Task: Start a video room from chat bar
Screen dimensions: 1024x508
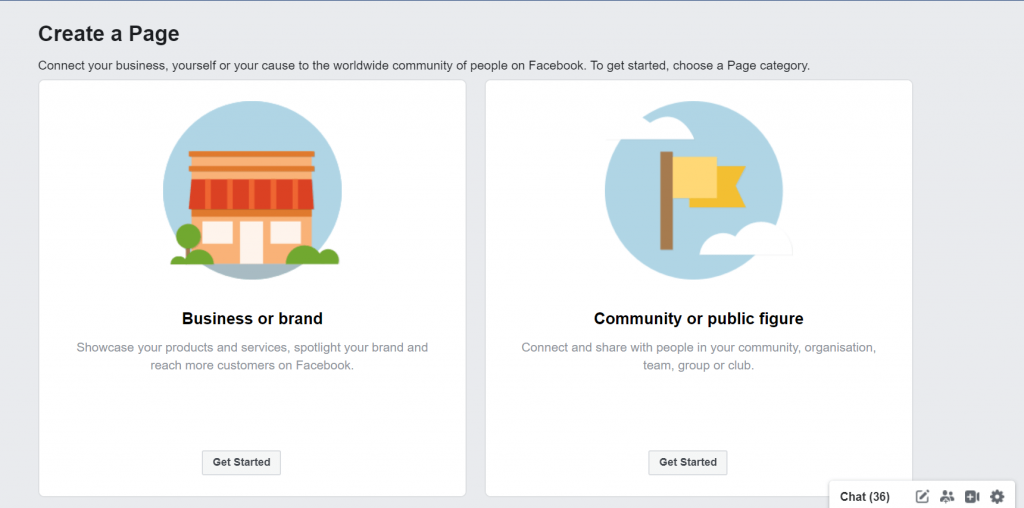Action: (x=972, y=496)
